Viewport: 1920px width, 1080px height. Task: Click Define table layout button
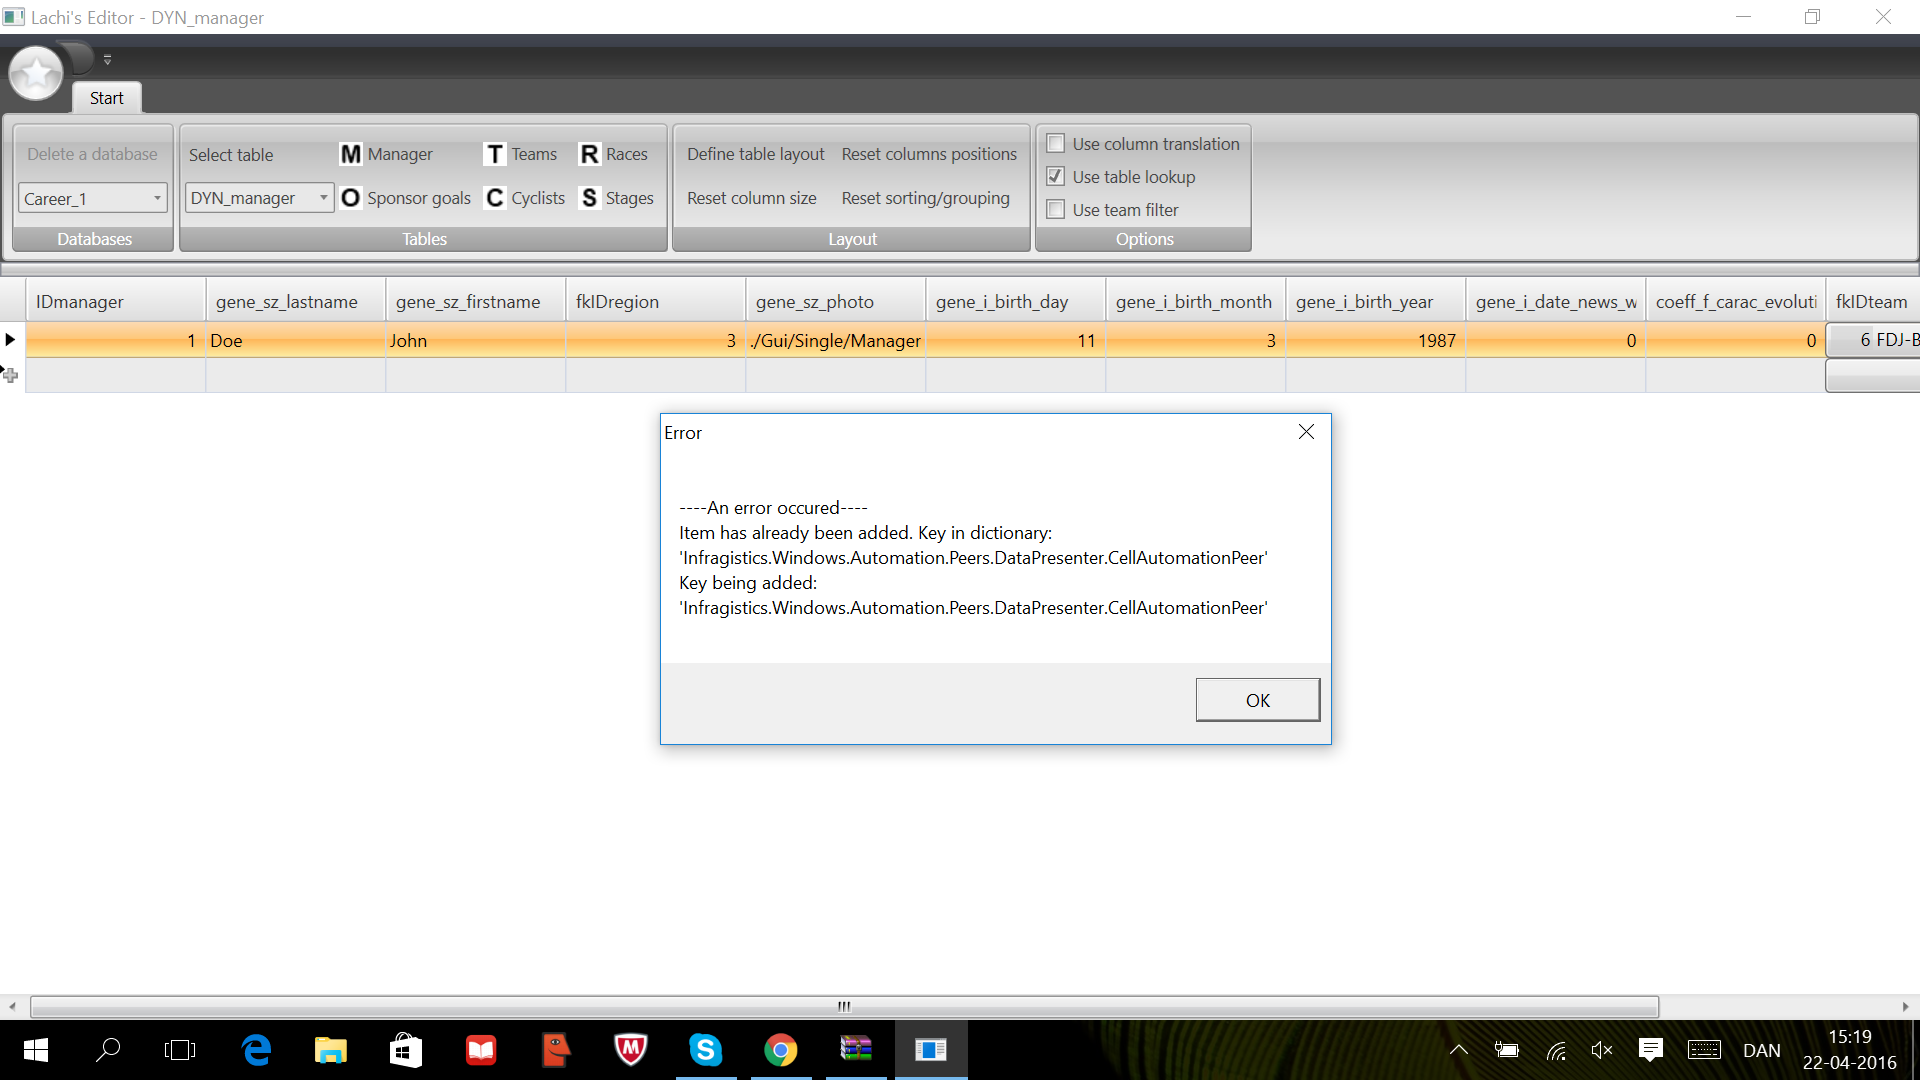(755, 154)
